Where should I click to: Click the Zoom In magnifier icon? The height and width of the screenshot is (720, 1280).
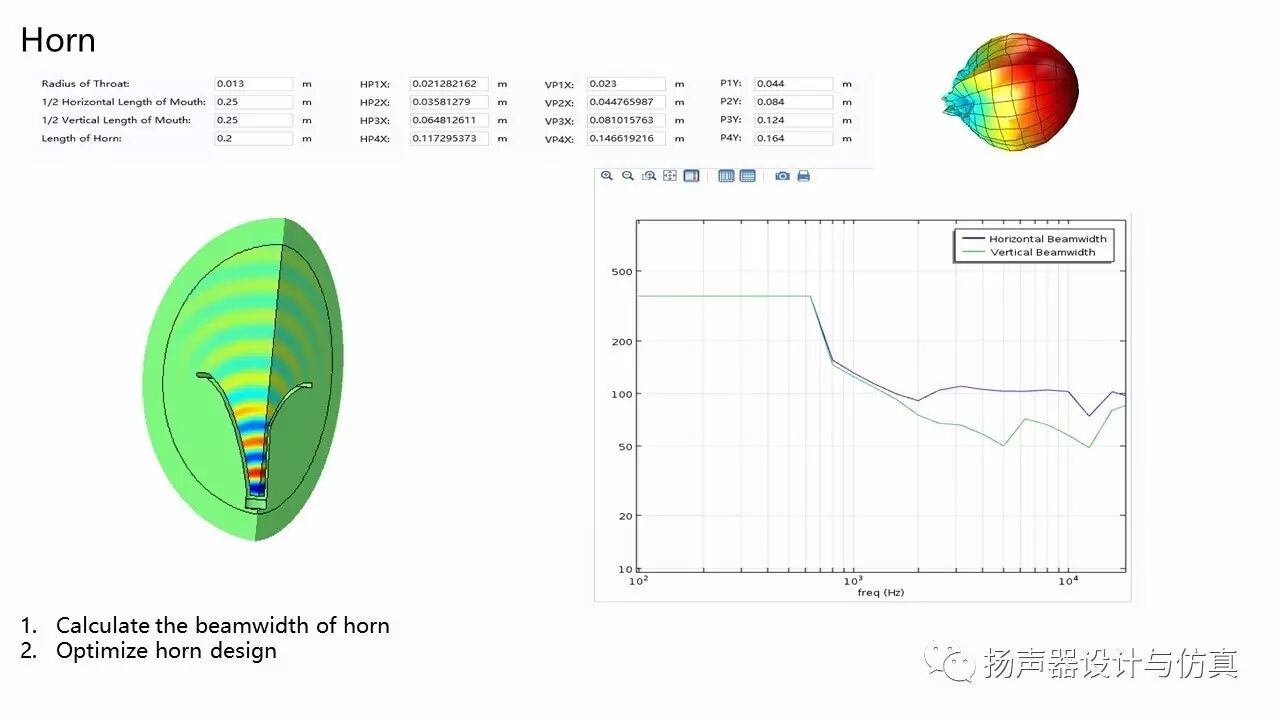(x=607, y=176)
